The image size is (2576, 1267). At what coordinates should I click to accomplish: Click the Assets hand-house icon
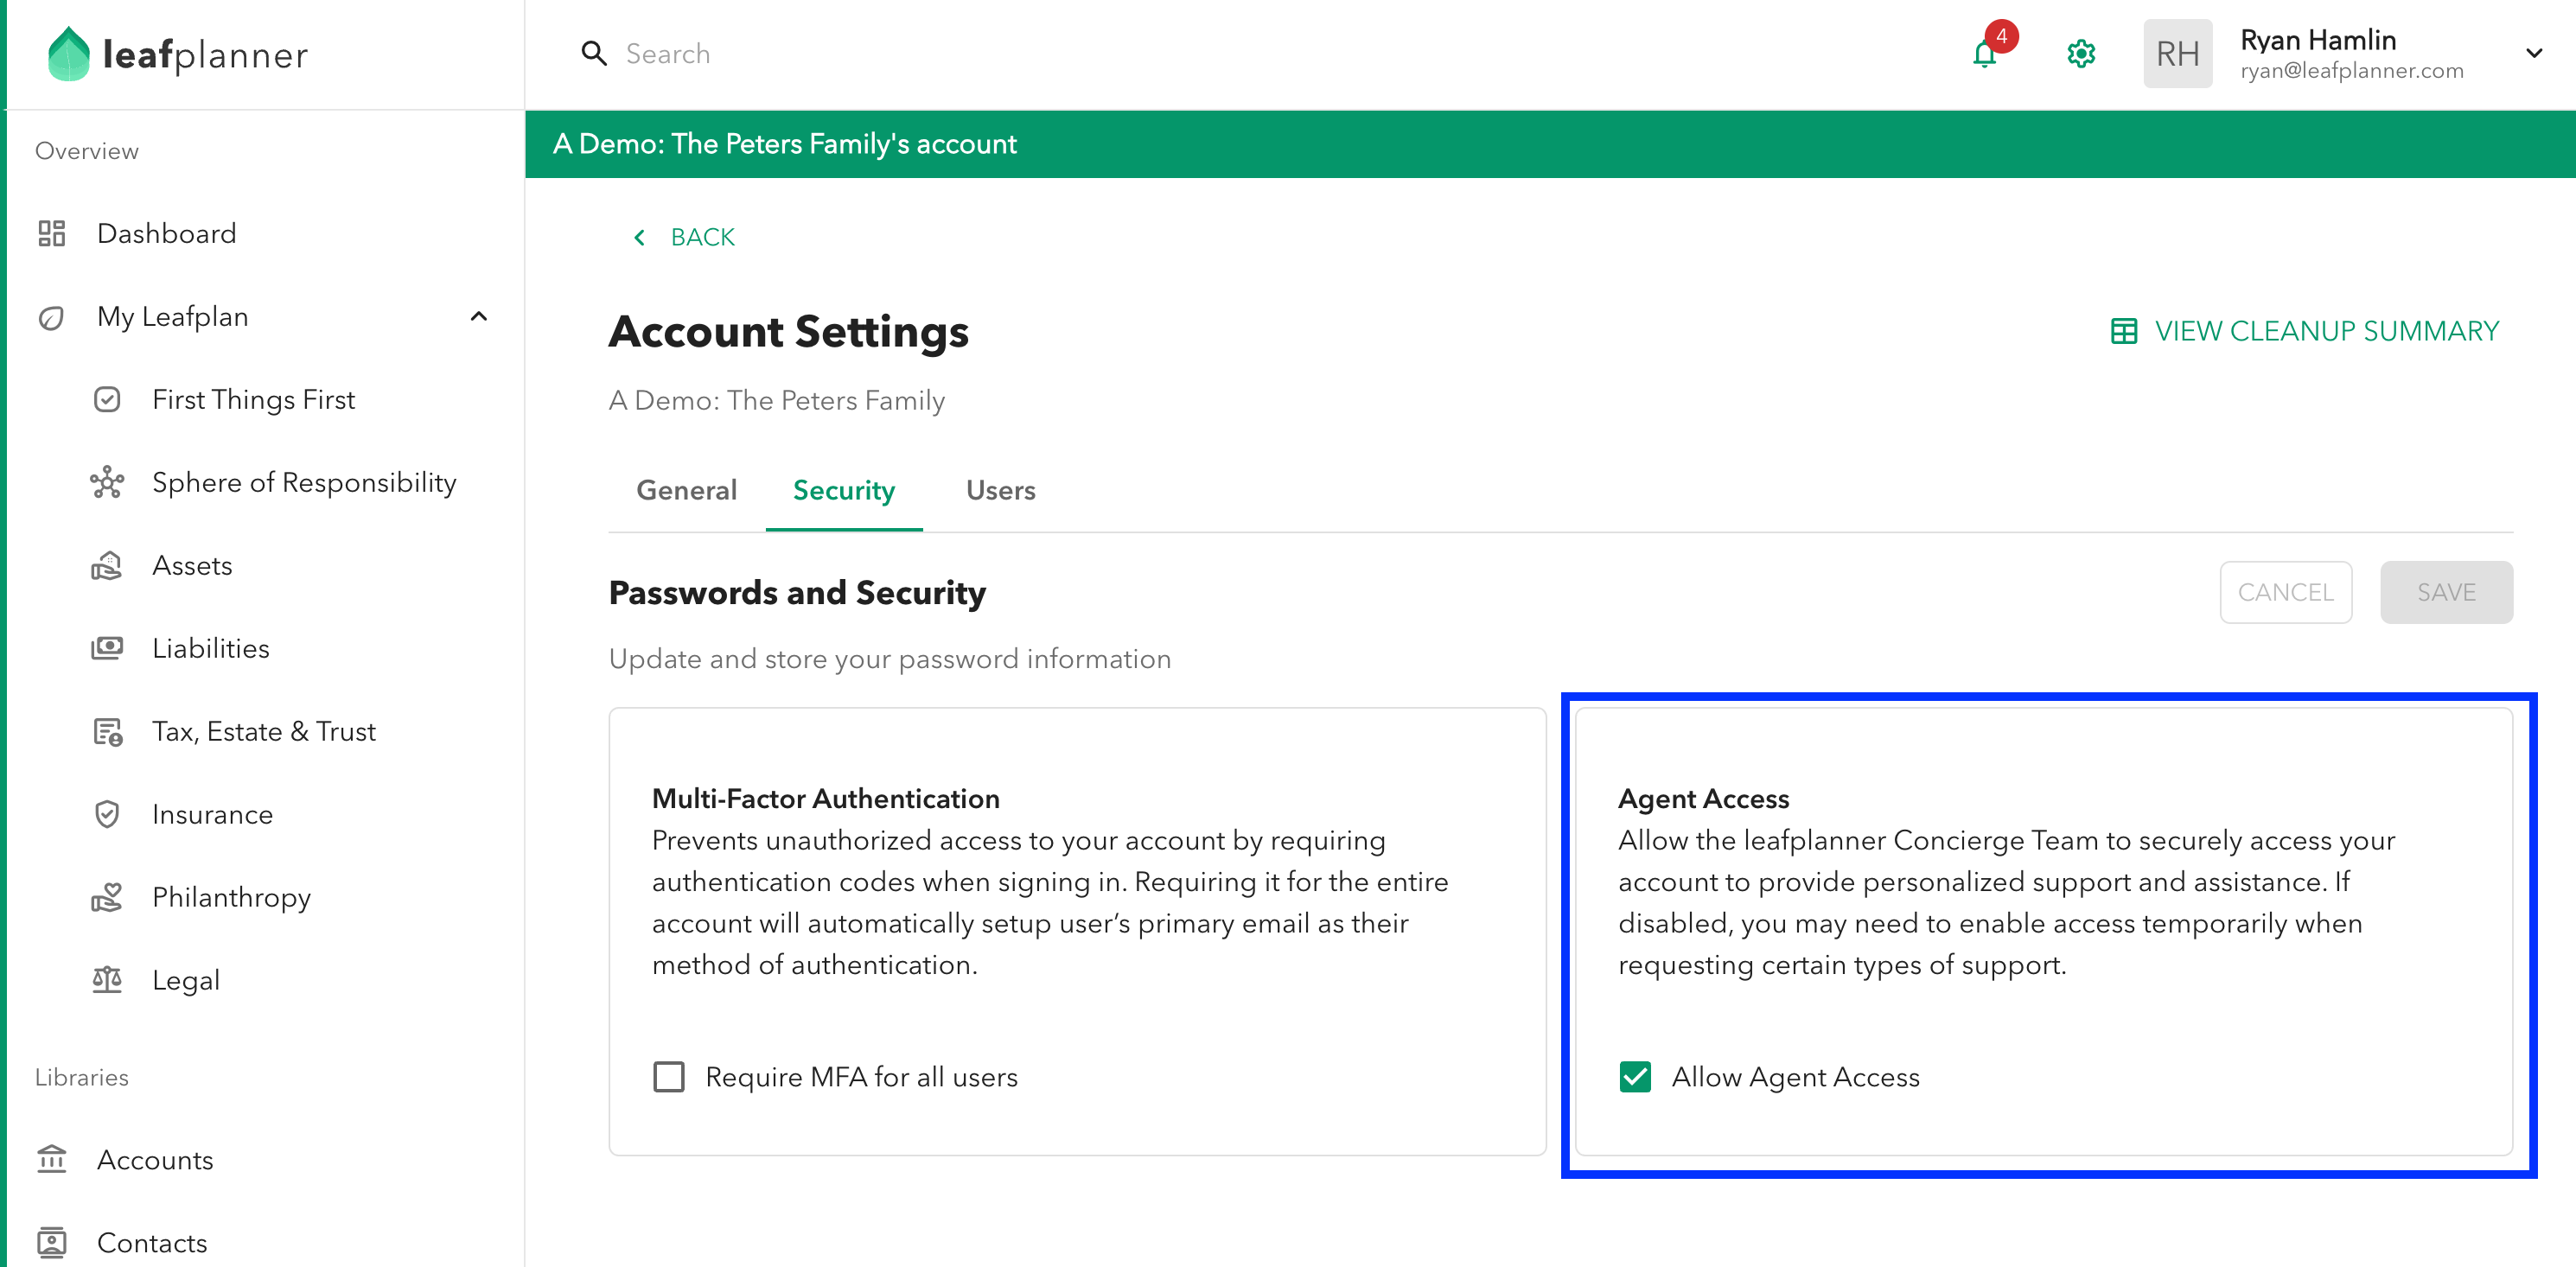click(x=107, y=566)
